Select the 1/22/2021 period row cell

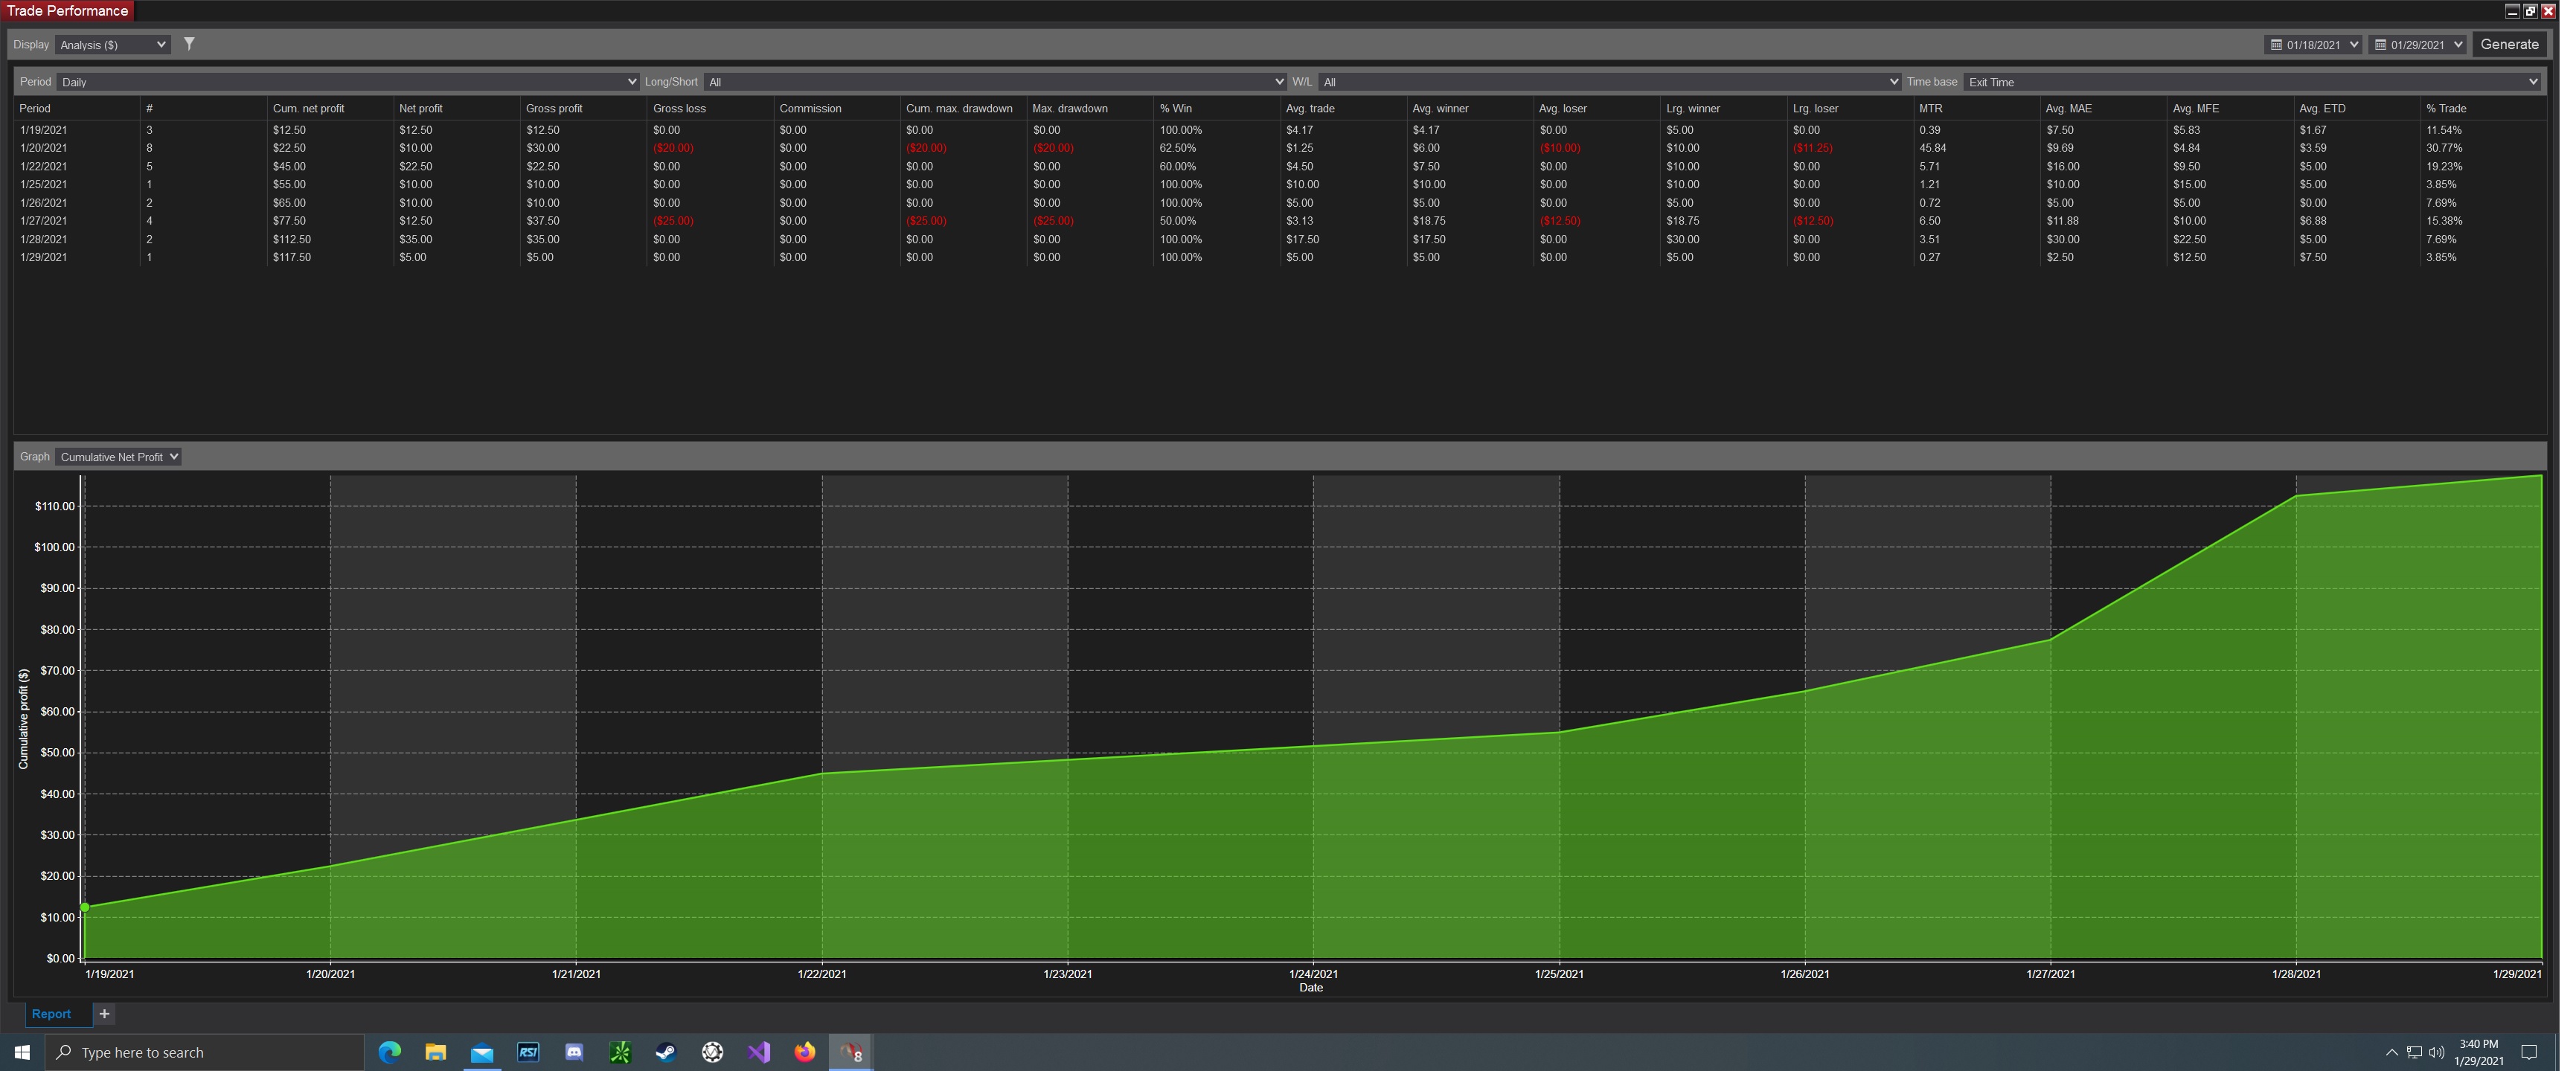pyautogui.click(x=43, y=166)
